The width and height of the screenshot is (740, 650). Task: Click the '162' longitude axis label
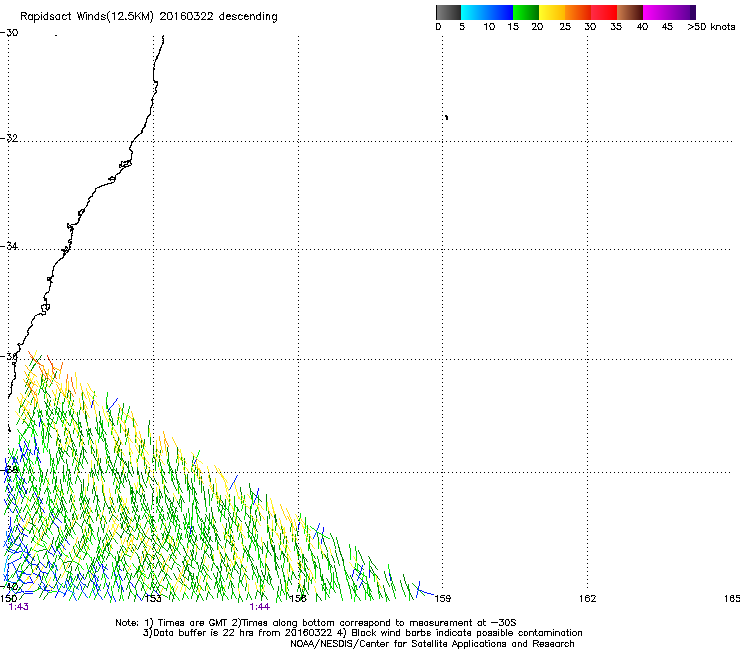click(x=588, y=599)
